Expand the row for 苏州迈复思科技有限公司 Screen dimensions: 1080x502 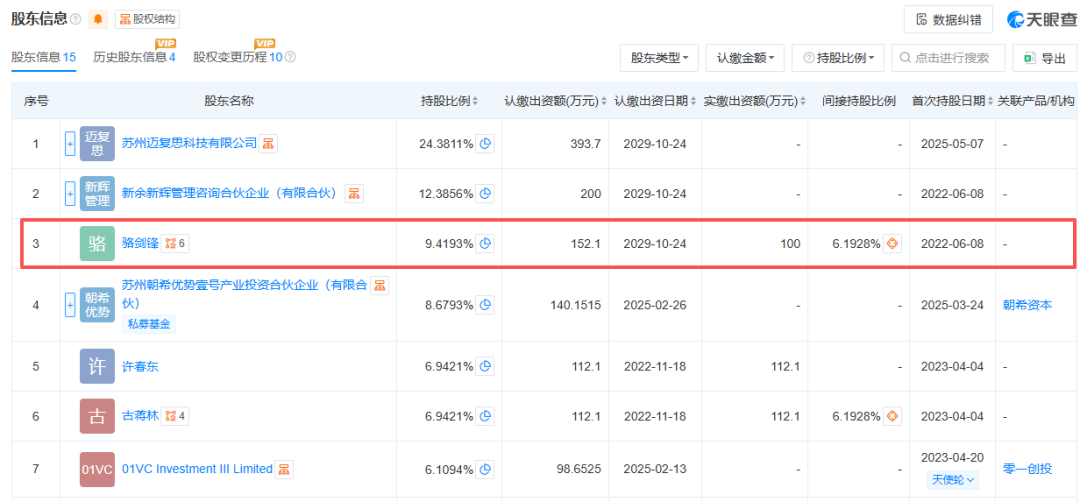[70, 144]
